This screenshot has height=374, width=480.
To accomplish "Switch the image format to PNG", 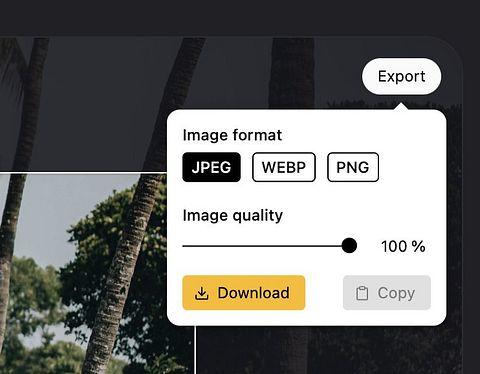I will [353, 167].
